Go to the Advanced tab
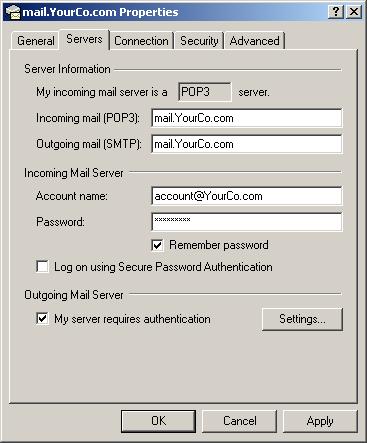 [x=254, y=41]
